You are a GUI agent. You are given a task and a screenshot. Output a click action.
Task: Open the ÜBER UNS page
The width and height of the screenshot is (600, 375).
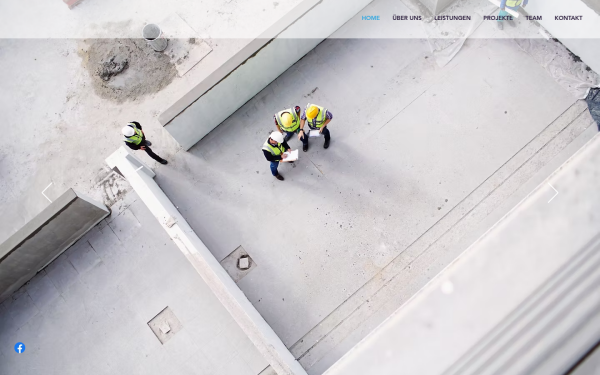click(407, 18)
